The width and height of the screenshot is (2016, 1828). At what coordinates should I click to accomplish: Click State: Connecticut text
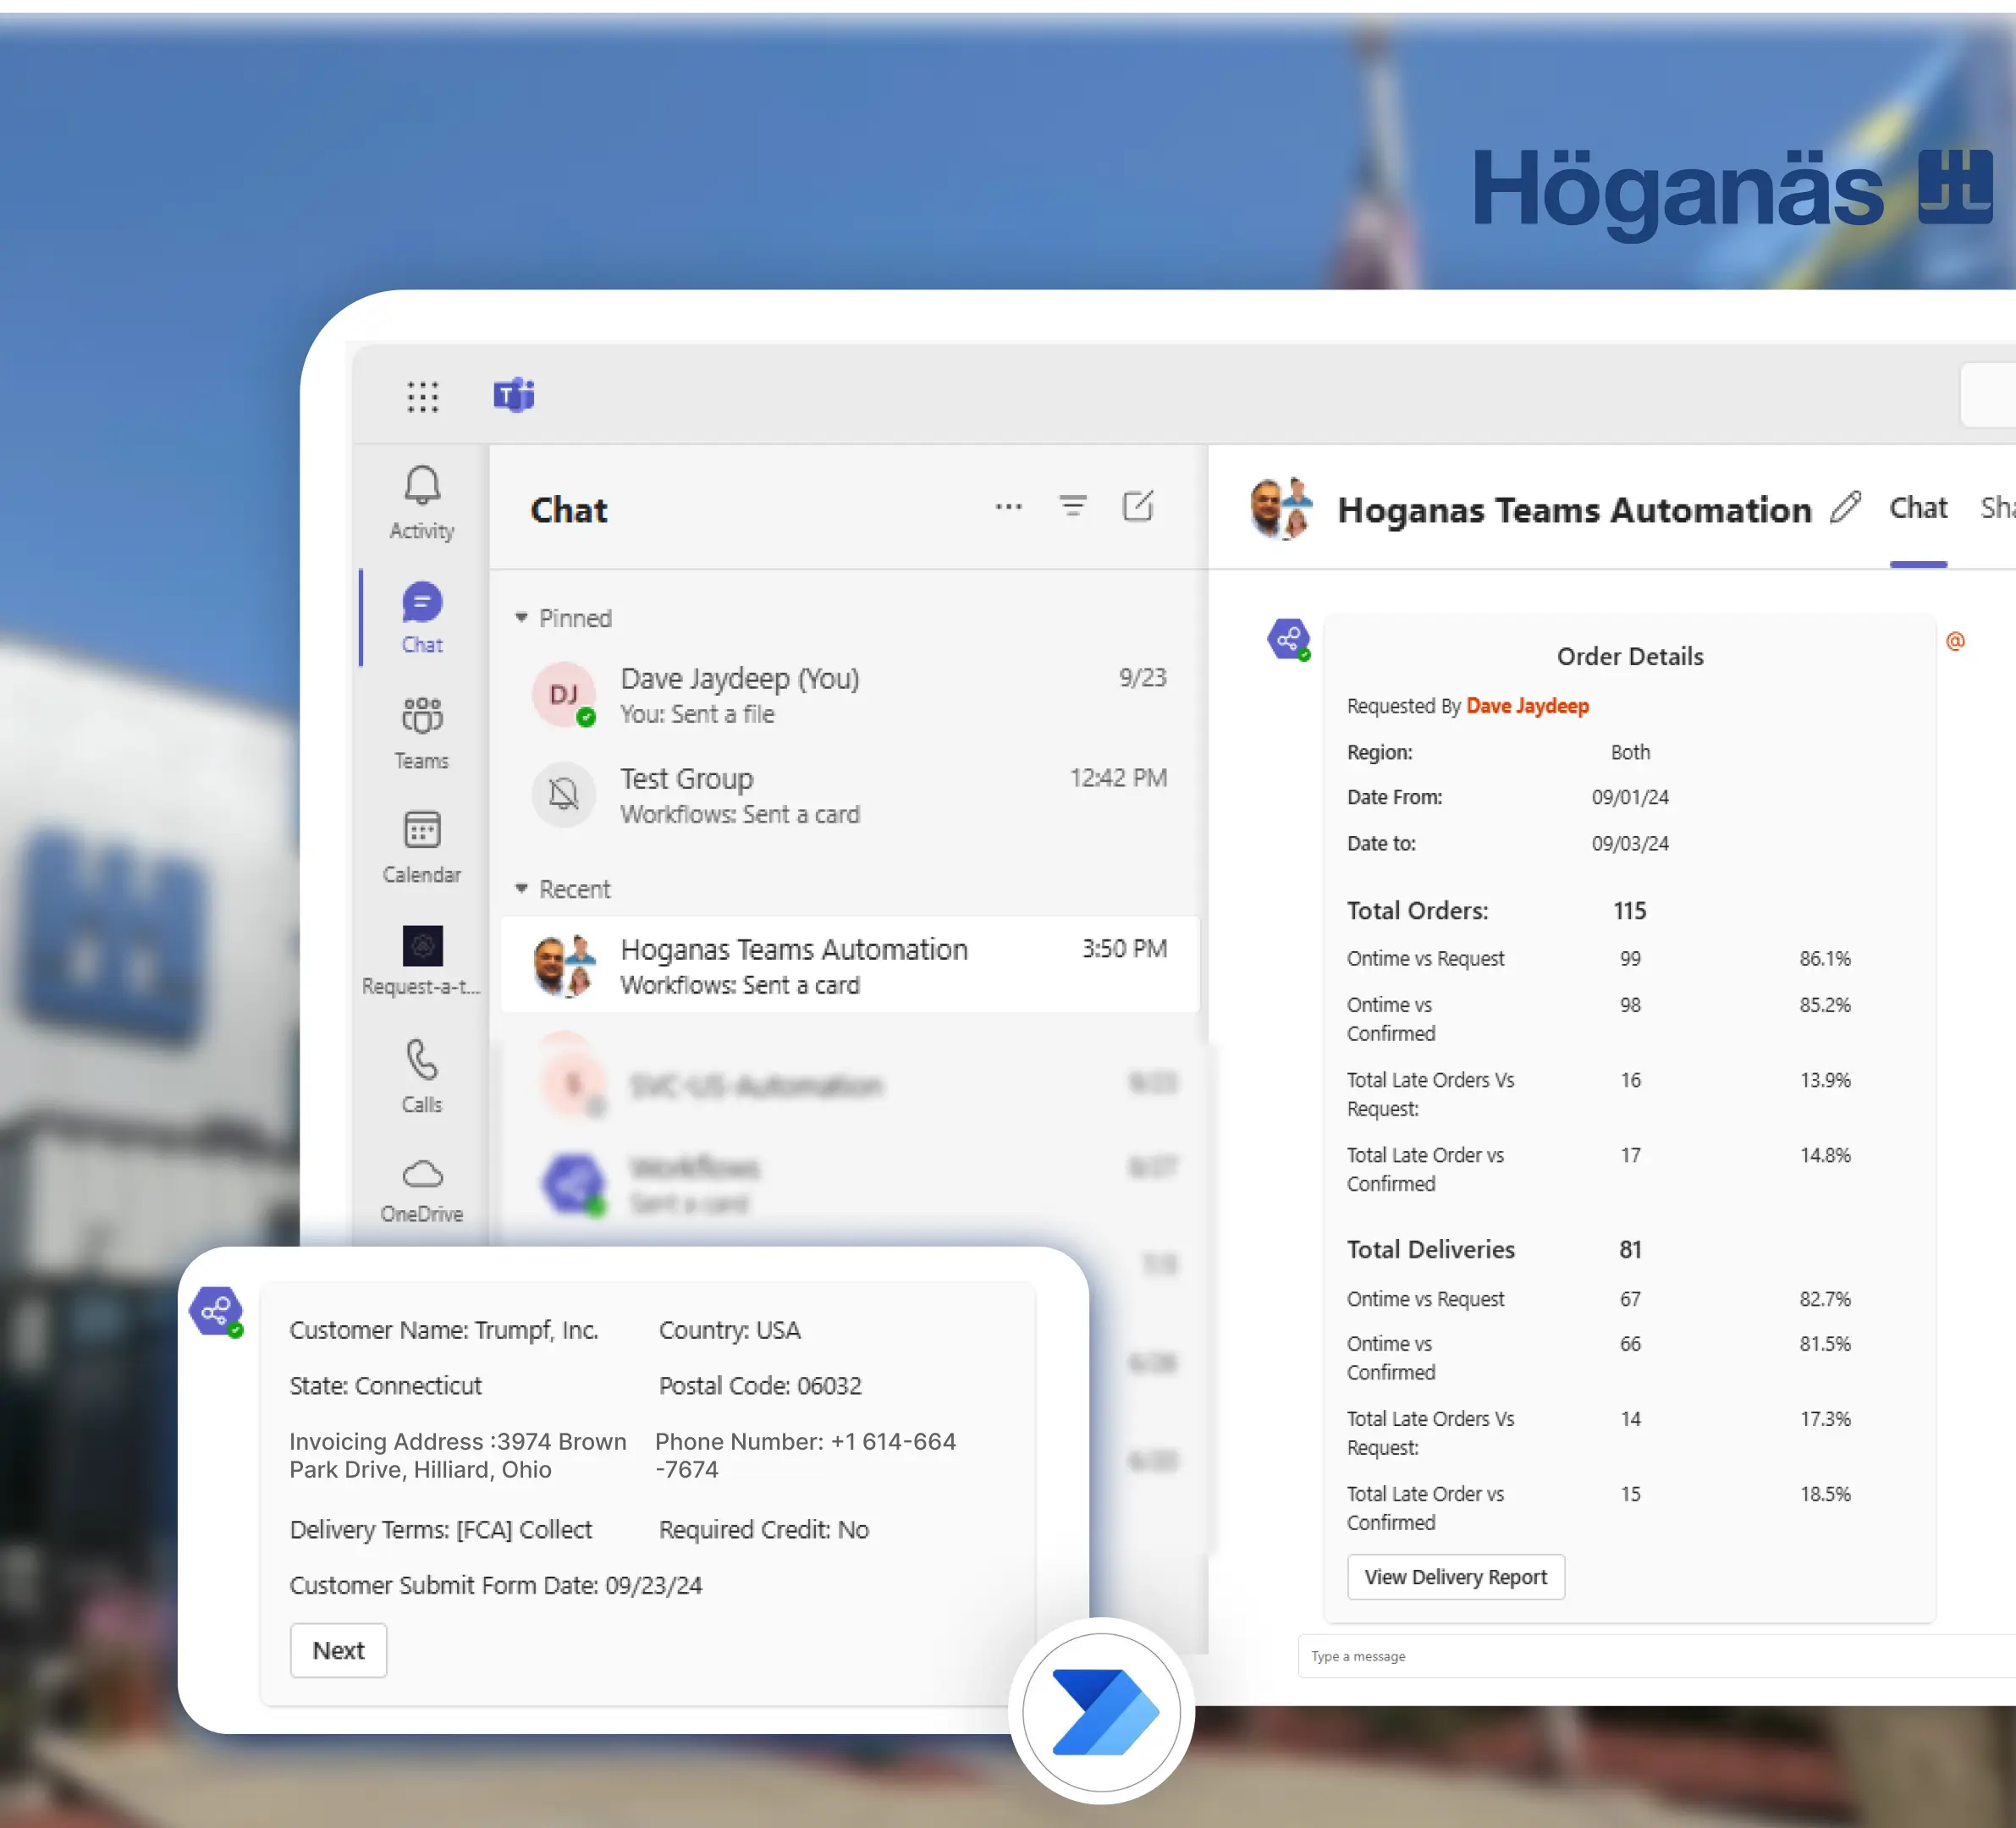click(385, 1386)
